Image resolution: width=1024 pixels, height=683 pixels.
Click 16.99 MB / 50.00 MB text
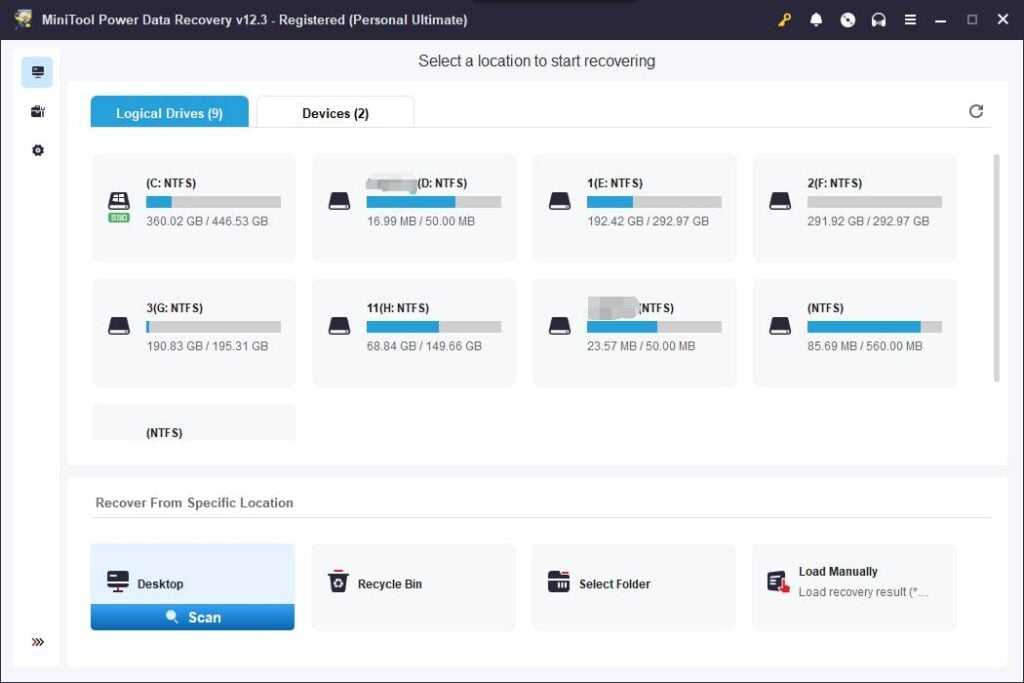click(x=421, y=221)
